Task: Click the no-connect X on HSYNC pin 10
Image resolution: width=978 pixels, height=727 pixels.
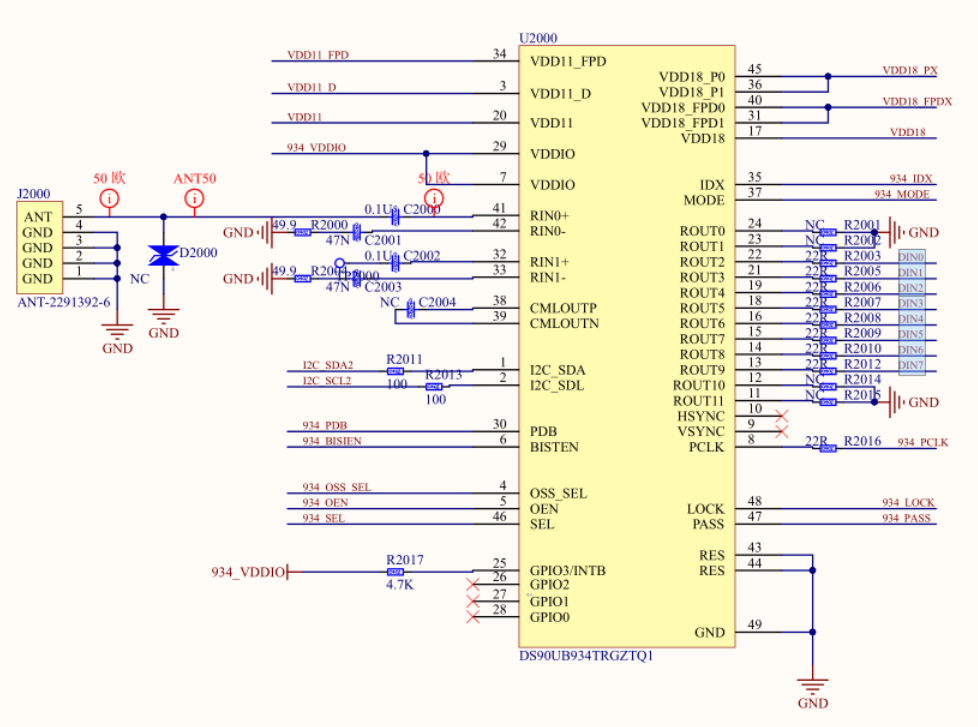Action: click(782, 416)
